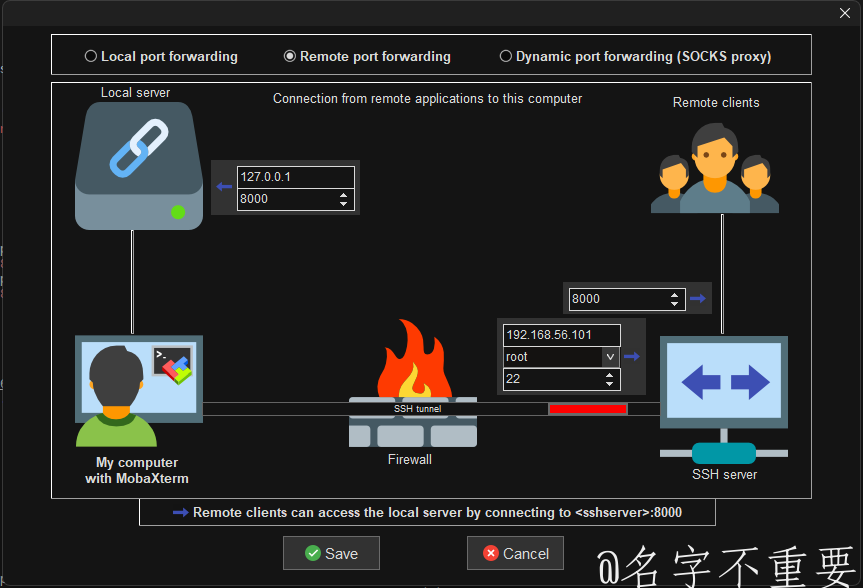863x588 pixels.
Task: Click the 'My computer with MobaXterm' label
Action: pyautogui.click(x=137, y=470)
